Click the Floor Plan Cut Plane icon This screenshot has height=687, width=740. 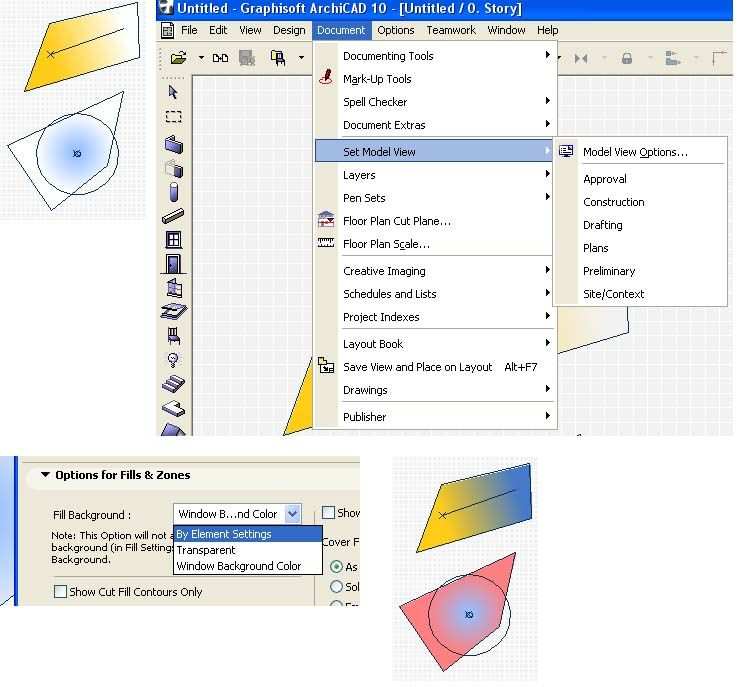click(326, 220)
